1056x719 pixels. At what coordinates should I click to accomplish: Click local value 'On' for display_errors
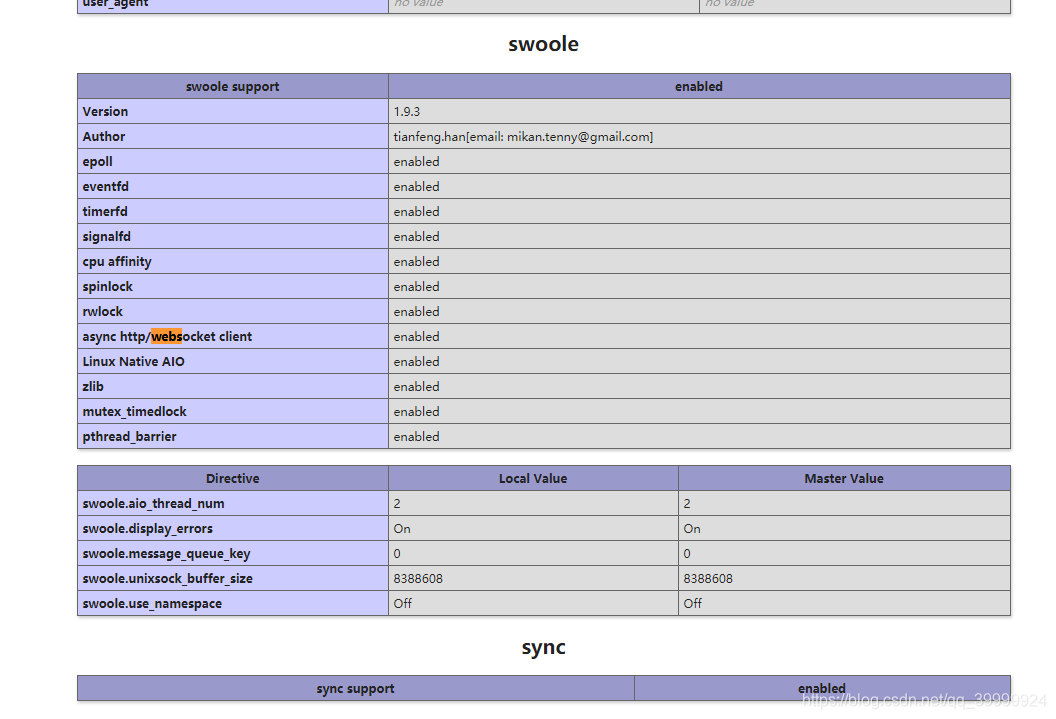point(402,528)
